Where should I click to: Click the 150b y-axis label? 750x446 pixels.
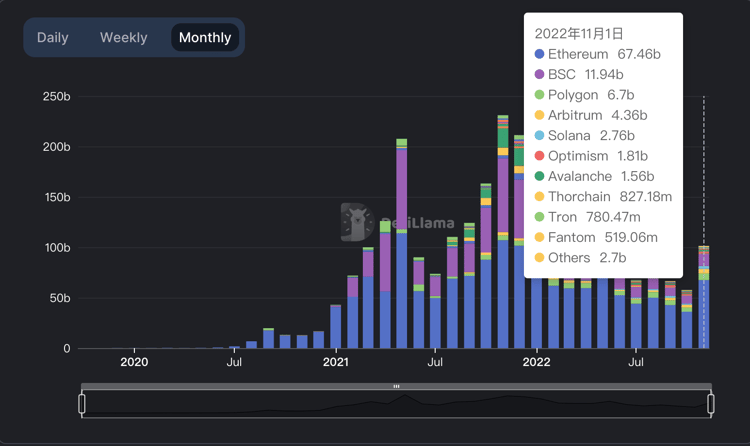coord(57,197)
